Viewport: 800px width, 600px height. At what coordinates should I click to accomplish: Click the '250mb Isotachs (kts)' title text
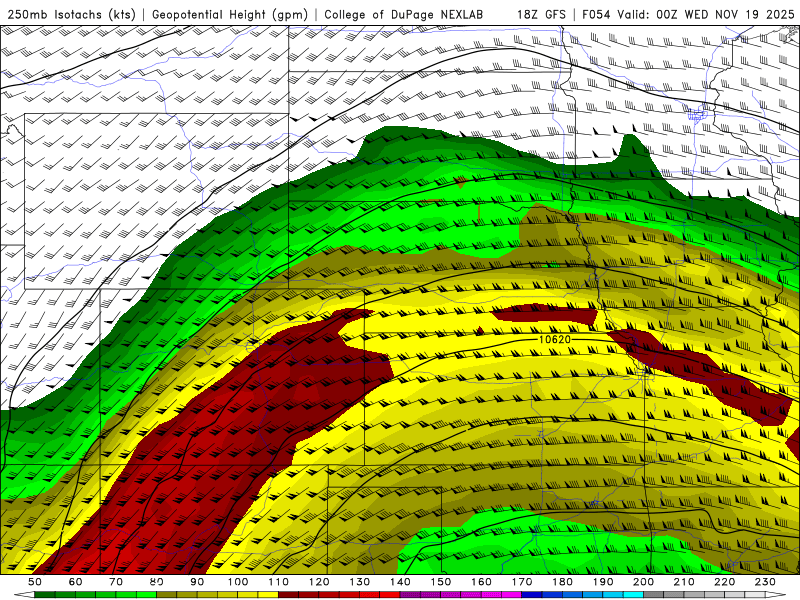click(x=72, y=14)
